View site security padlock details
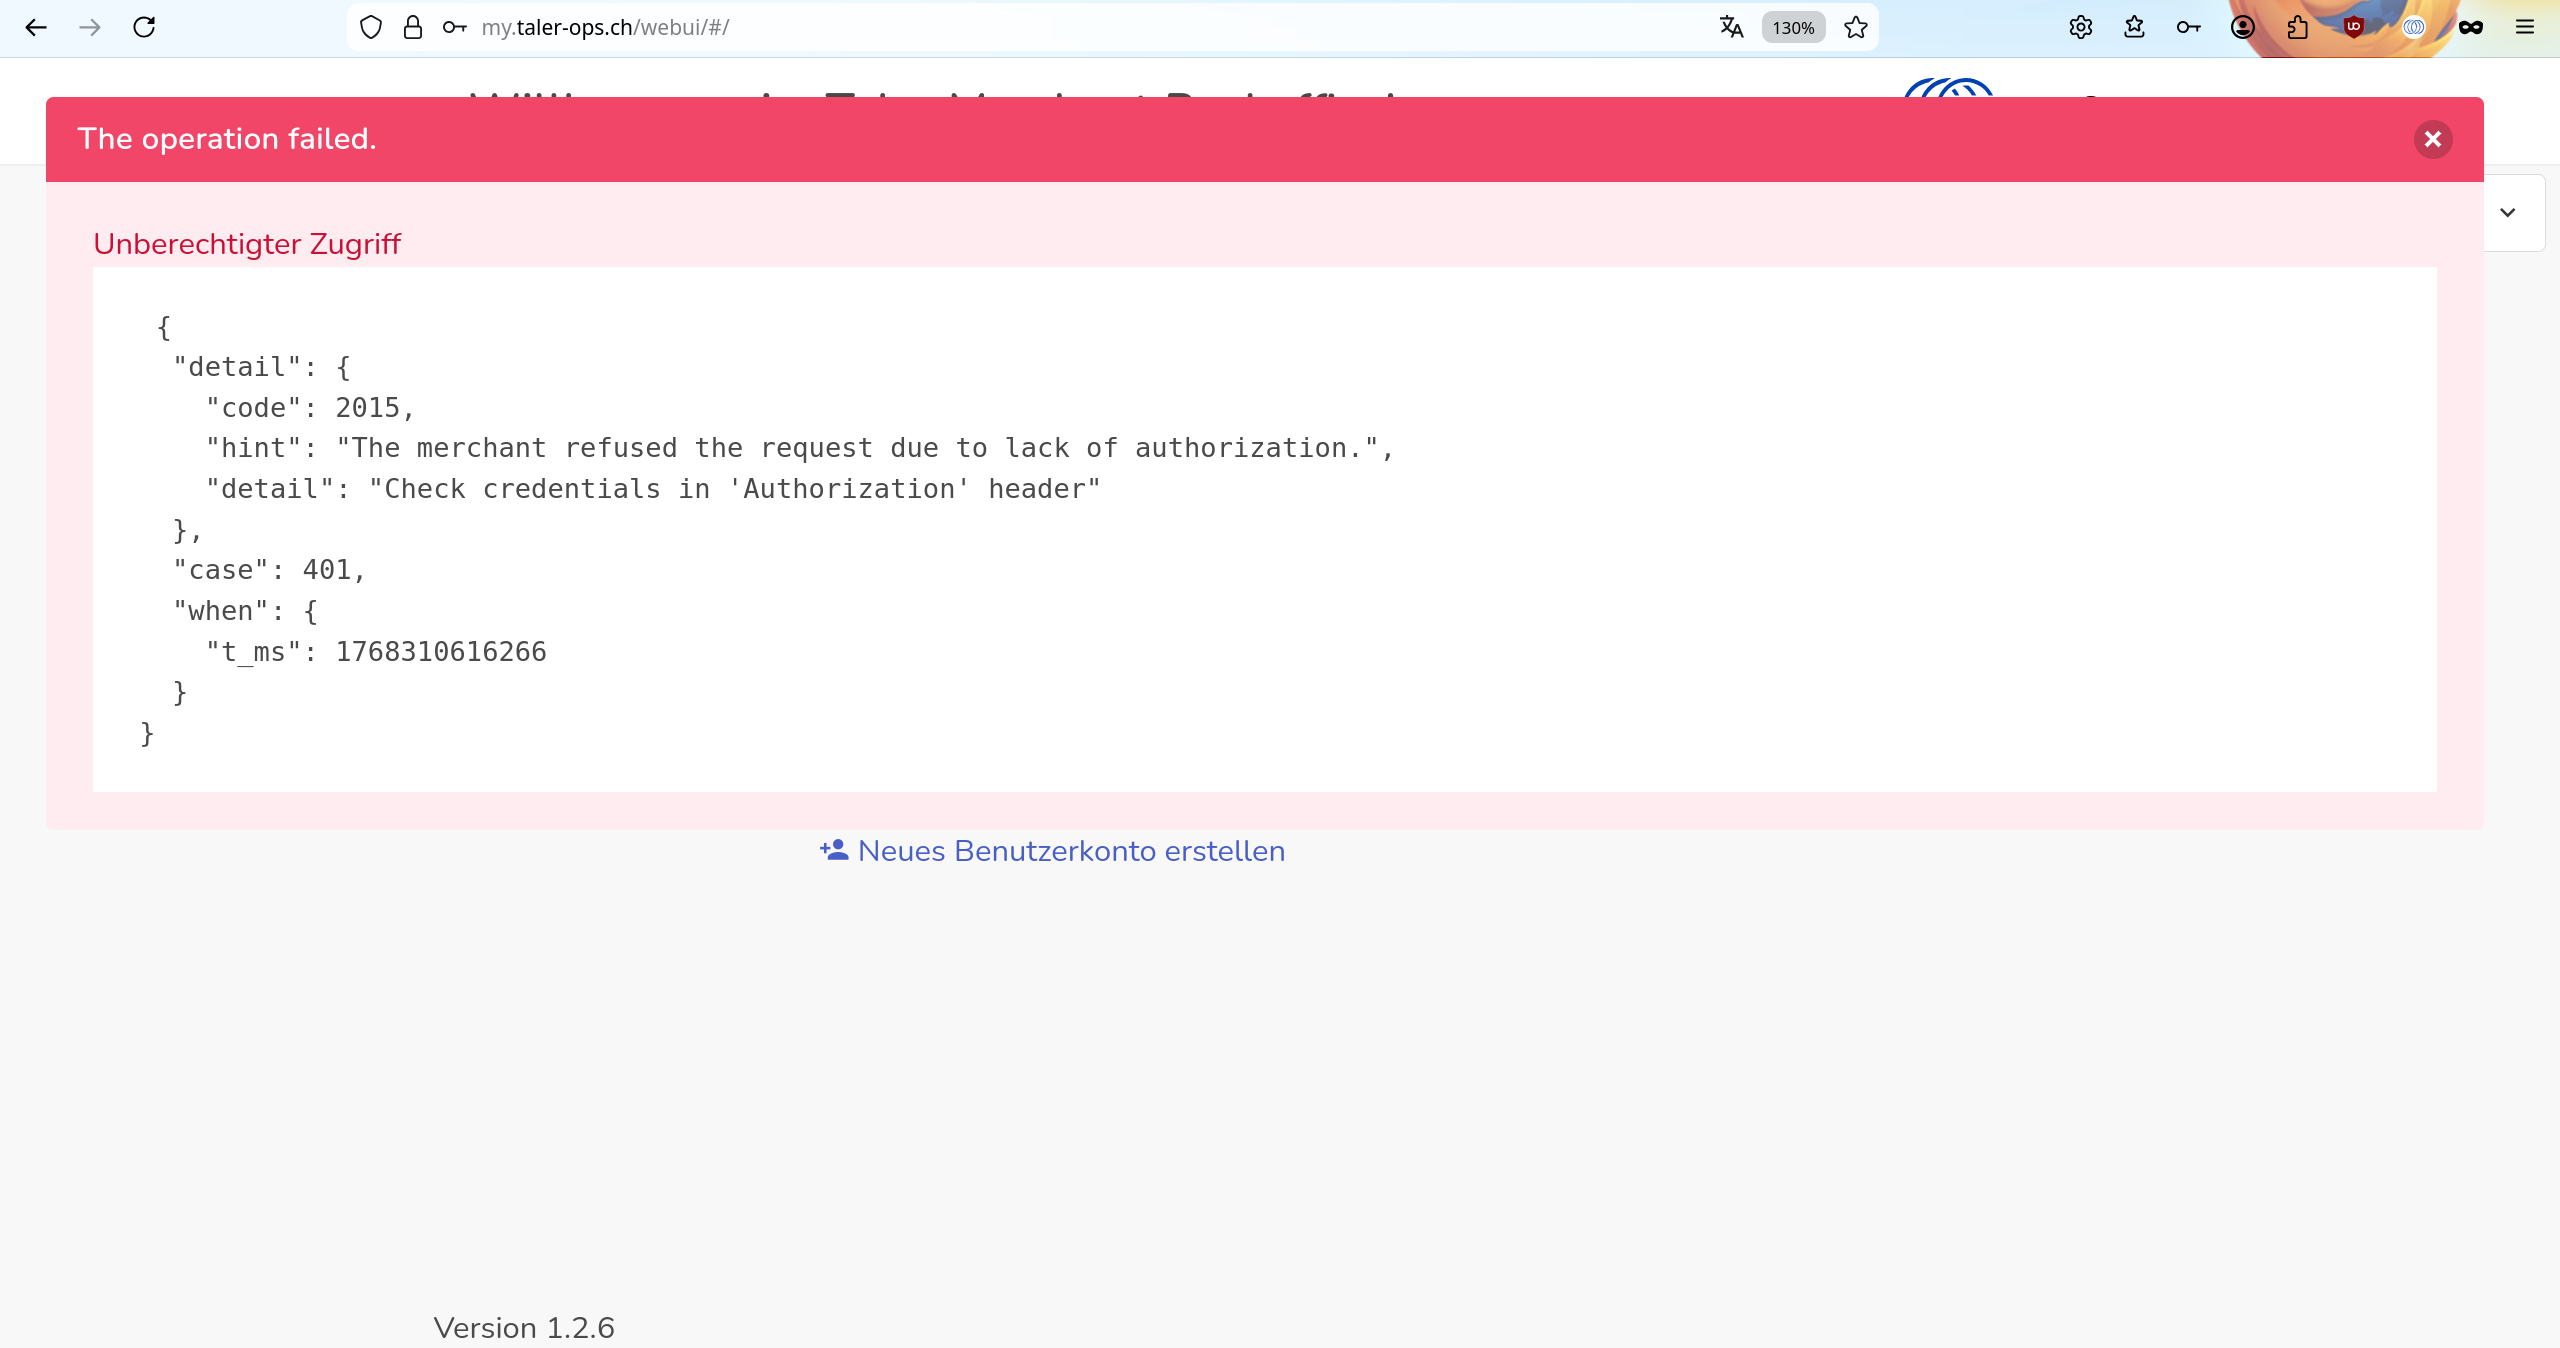This screenshot has width=2560, height=1348. [x=412, y=27]
